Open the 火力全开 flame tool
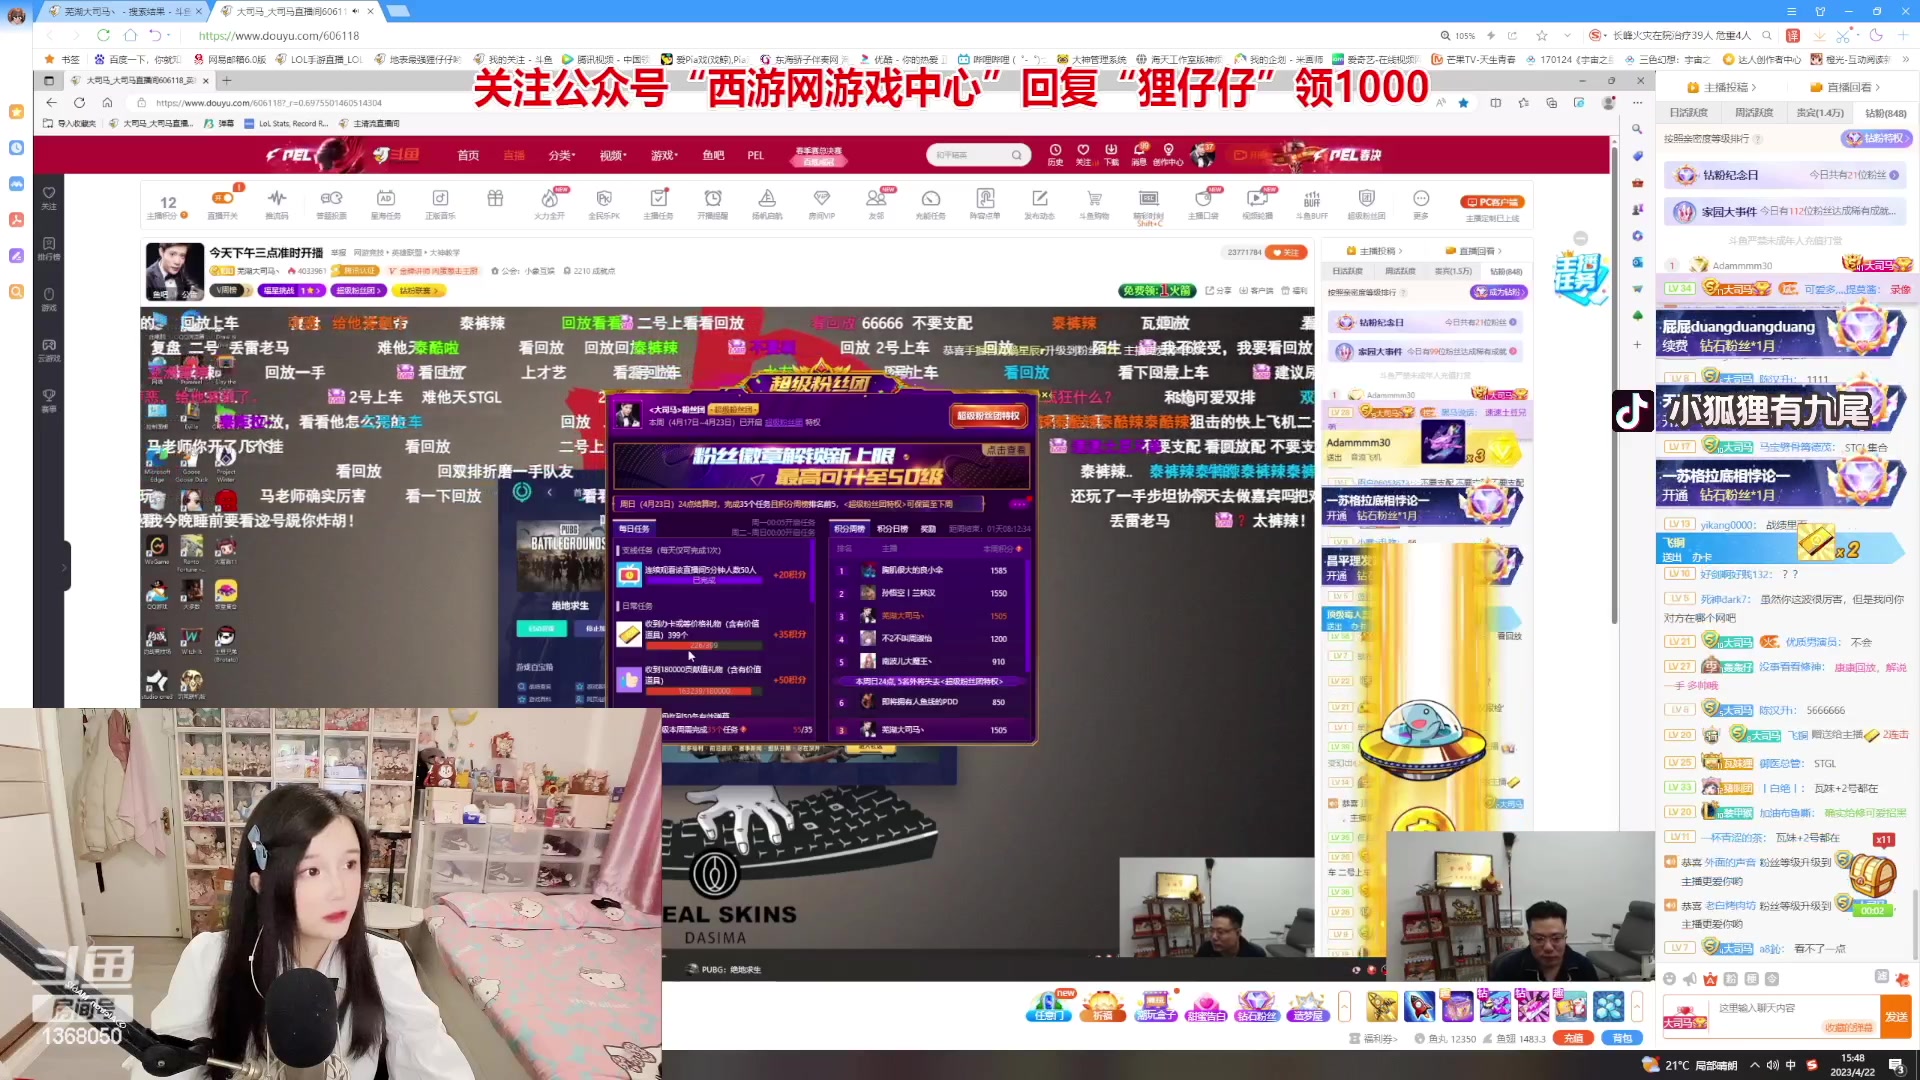 (549, 203)
